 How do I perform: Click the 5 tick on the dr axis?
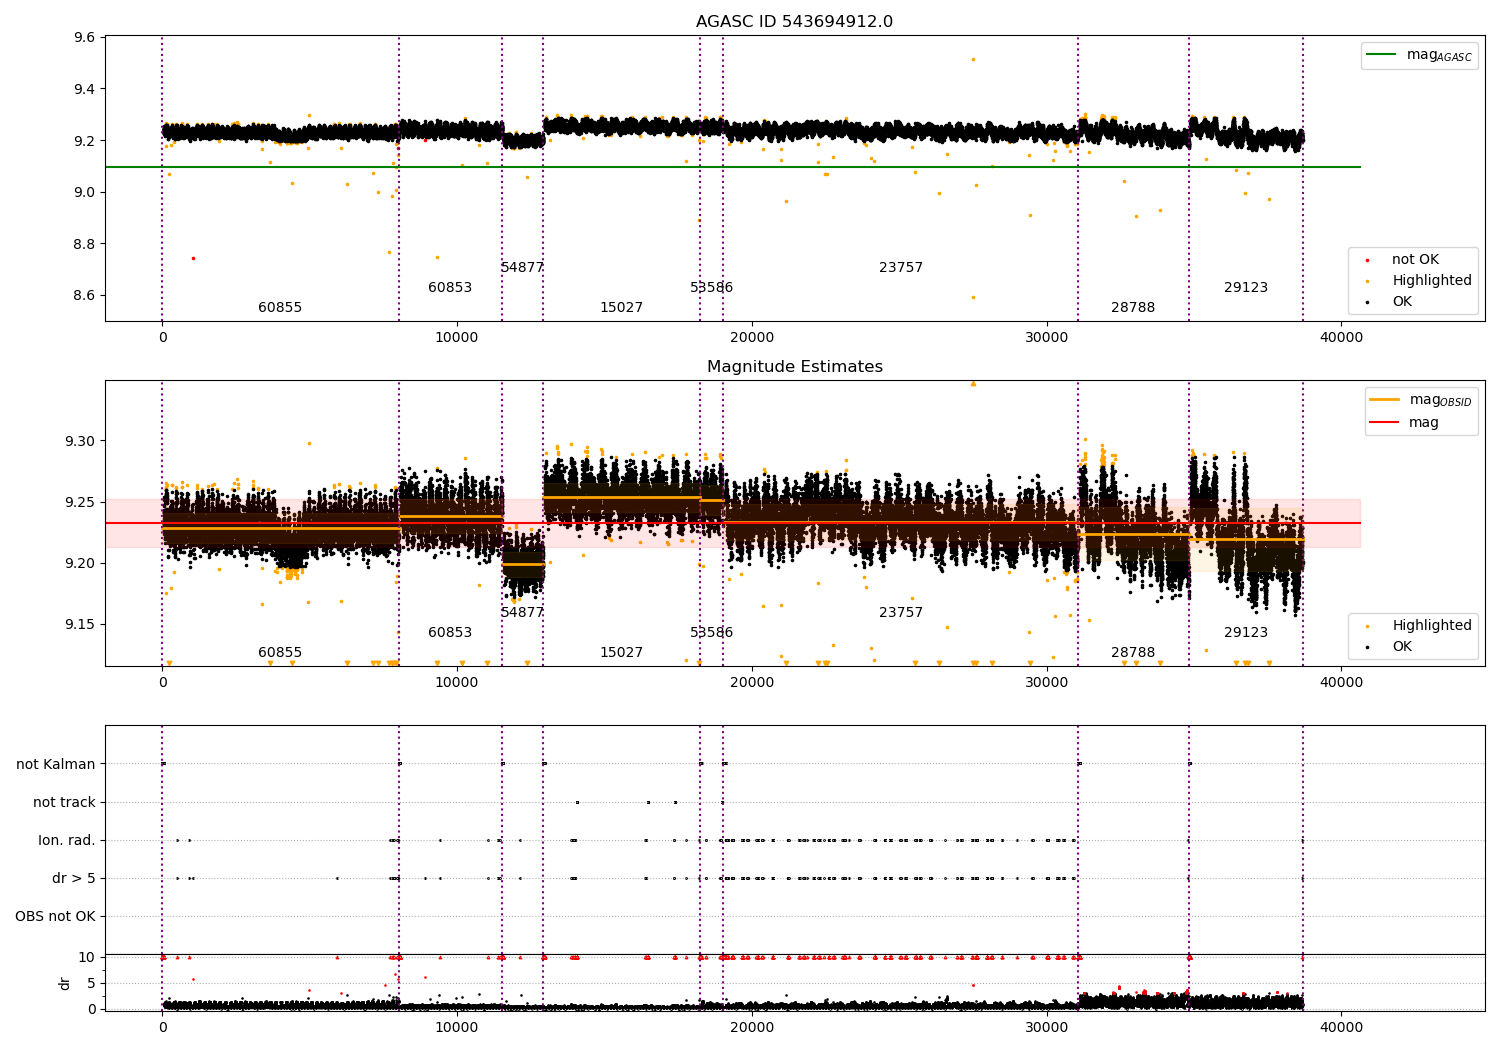coord(92,984)
